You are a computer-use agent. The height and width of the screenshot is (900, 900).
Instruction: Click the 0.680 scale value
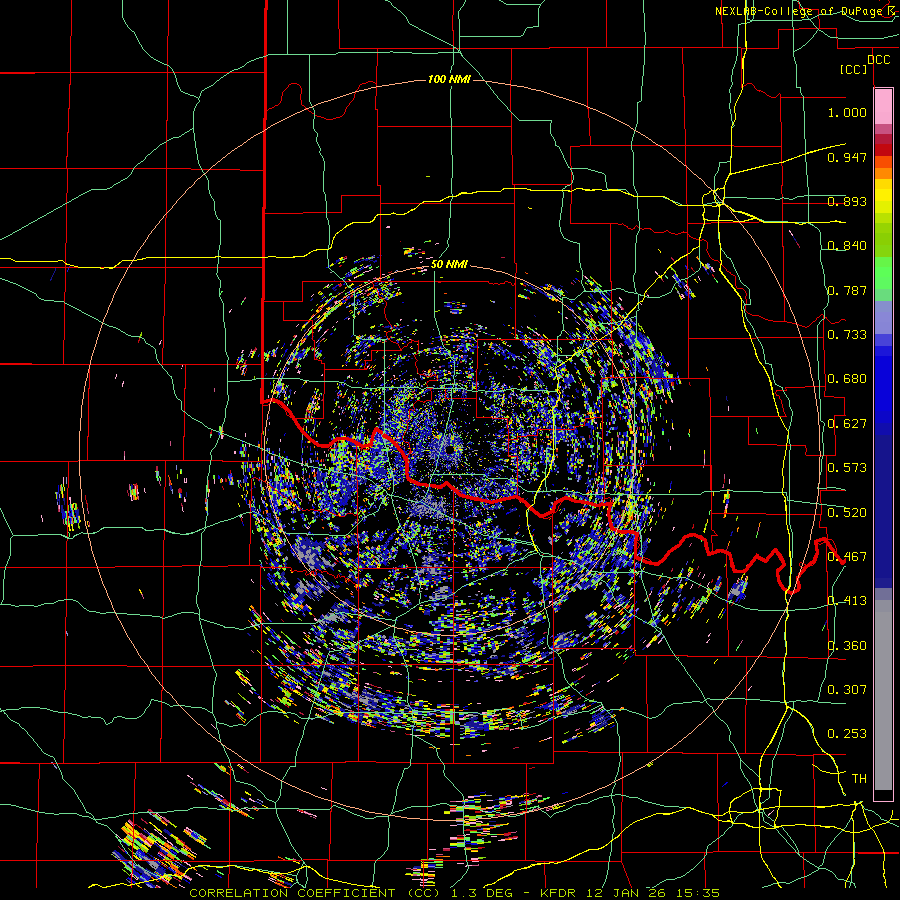coord(847,379)
